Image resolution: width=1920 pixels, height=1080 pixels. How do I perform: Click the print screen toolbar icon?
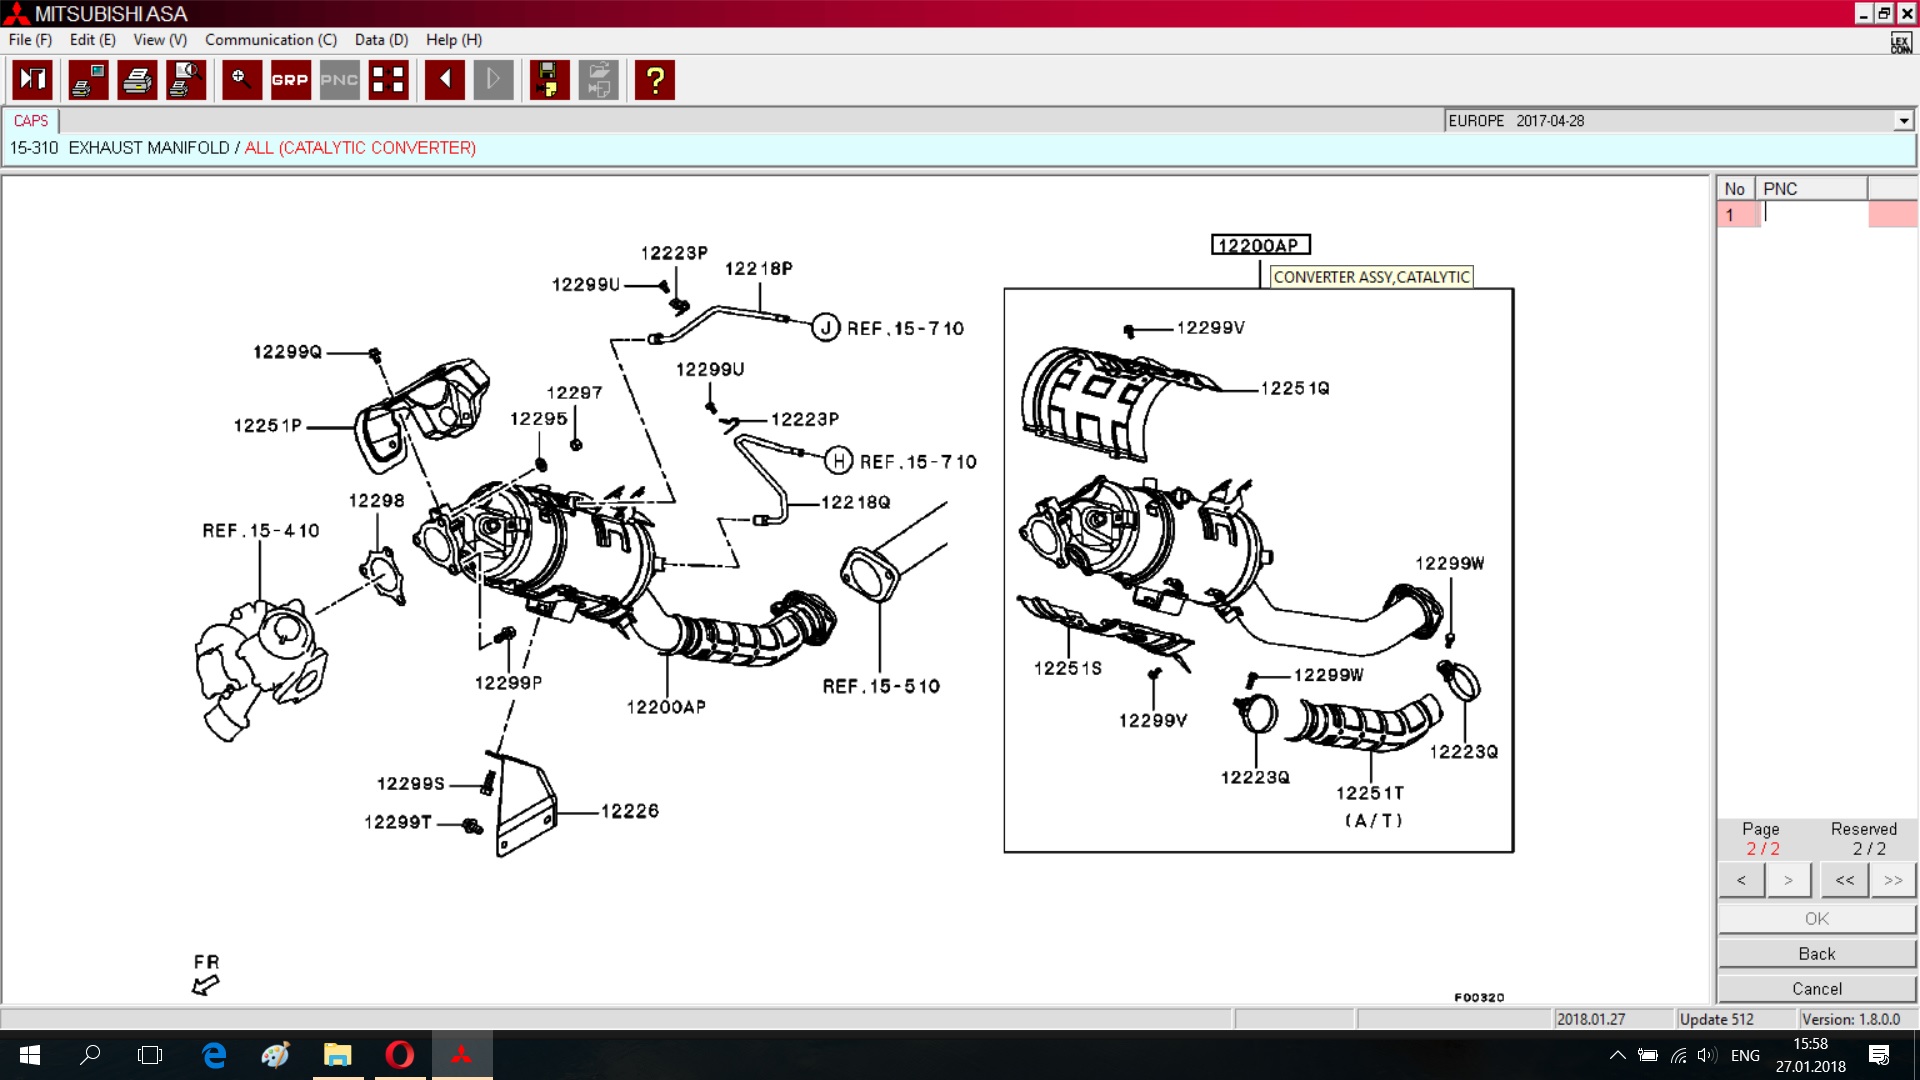[88, 80]
